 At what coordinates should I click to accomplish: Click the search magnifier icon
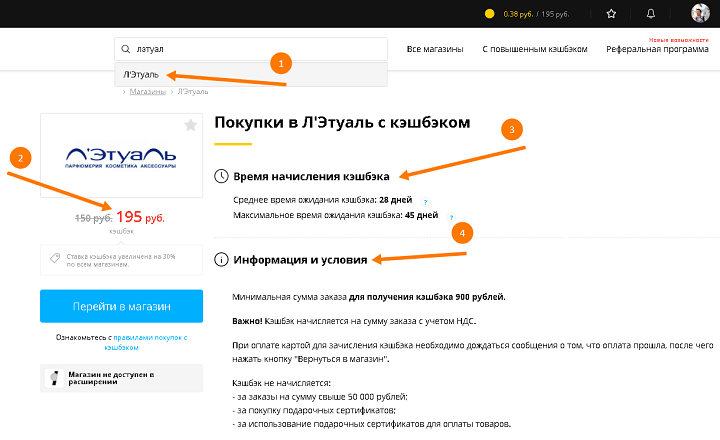click(126, 49)
